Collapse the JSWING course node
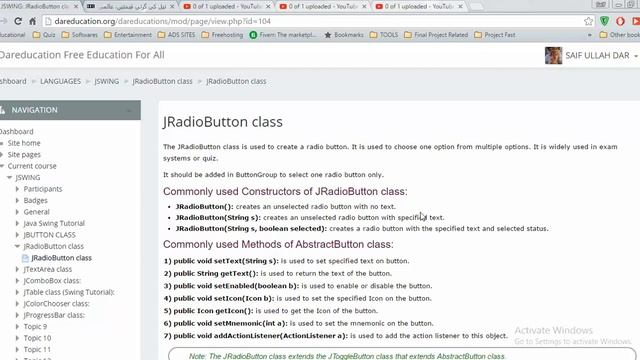The width and height of the screenshot is (640, 360). point(10,178)
